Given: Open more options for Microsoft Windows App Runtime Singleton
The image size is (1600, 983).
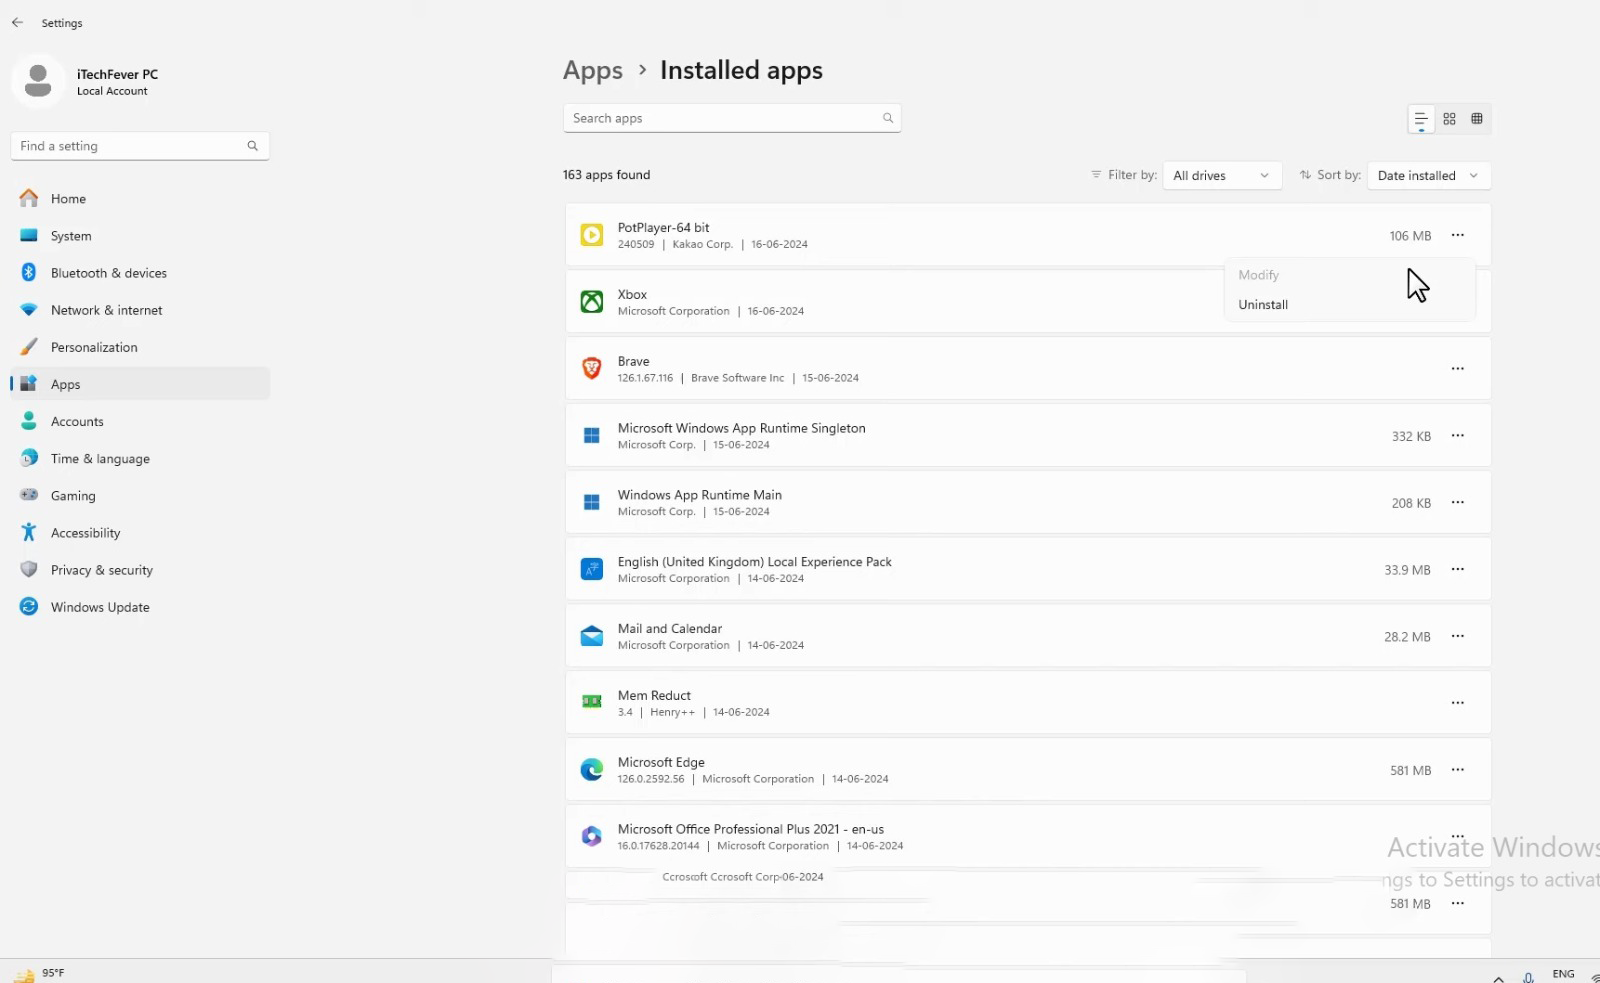Looking at the screenshot, I should tap(1458, 436).
